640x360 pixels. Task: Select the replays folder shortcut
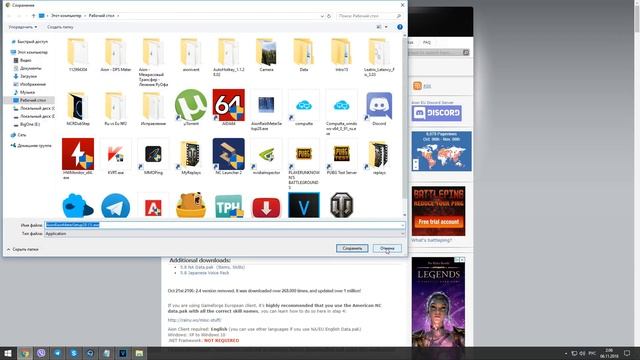[x=379, y=155]
